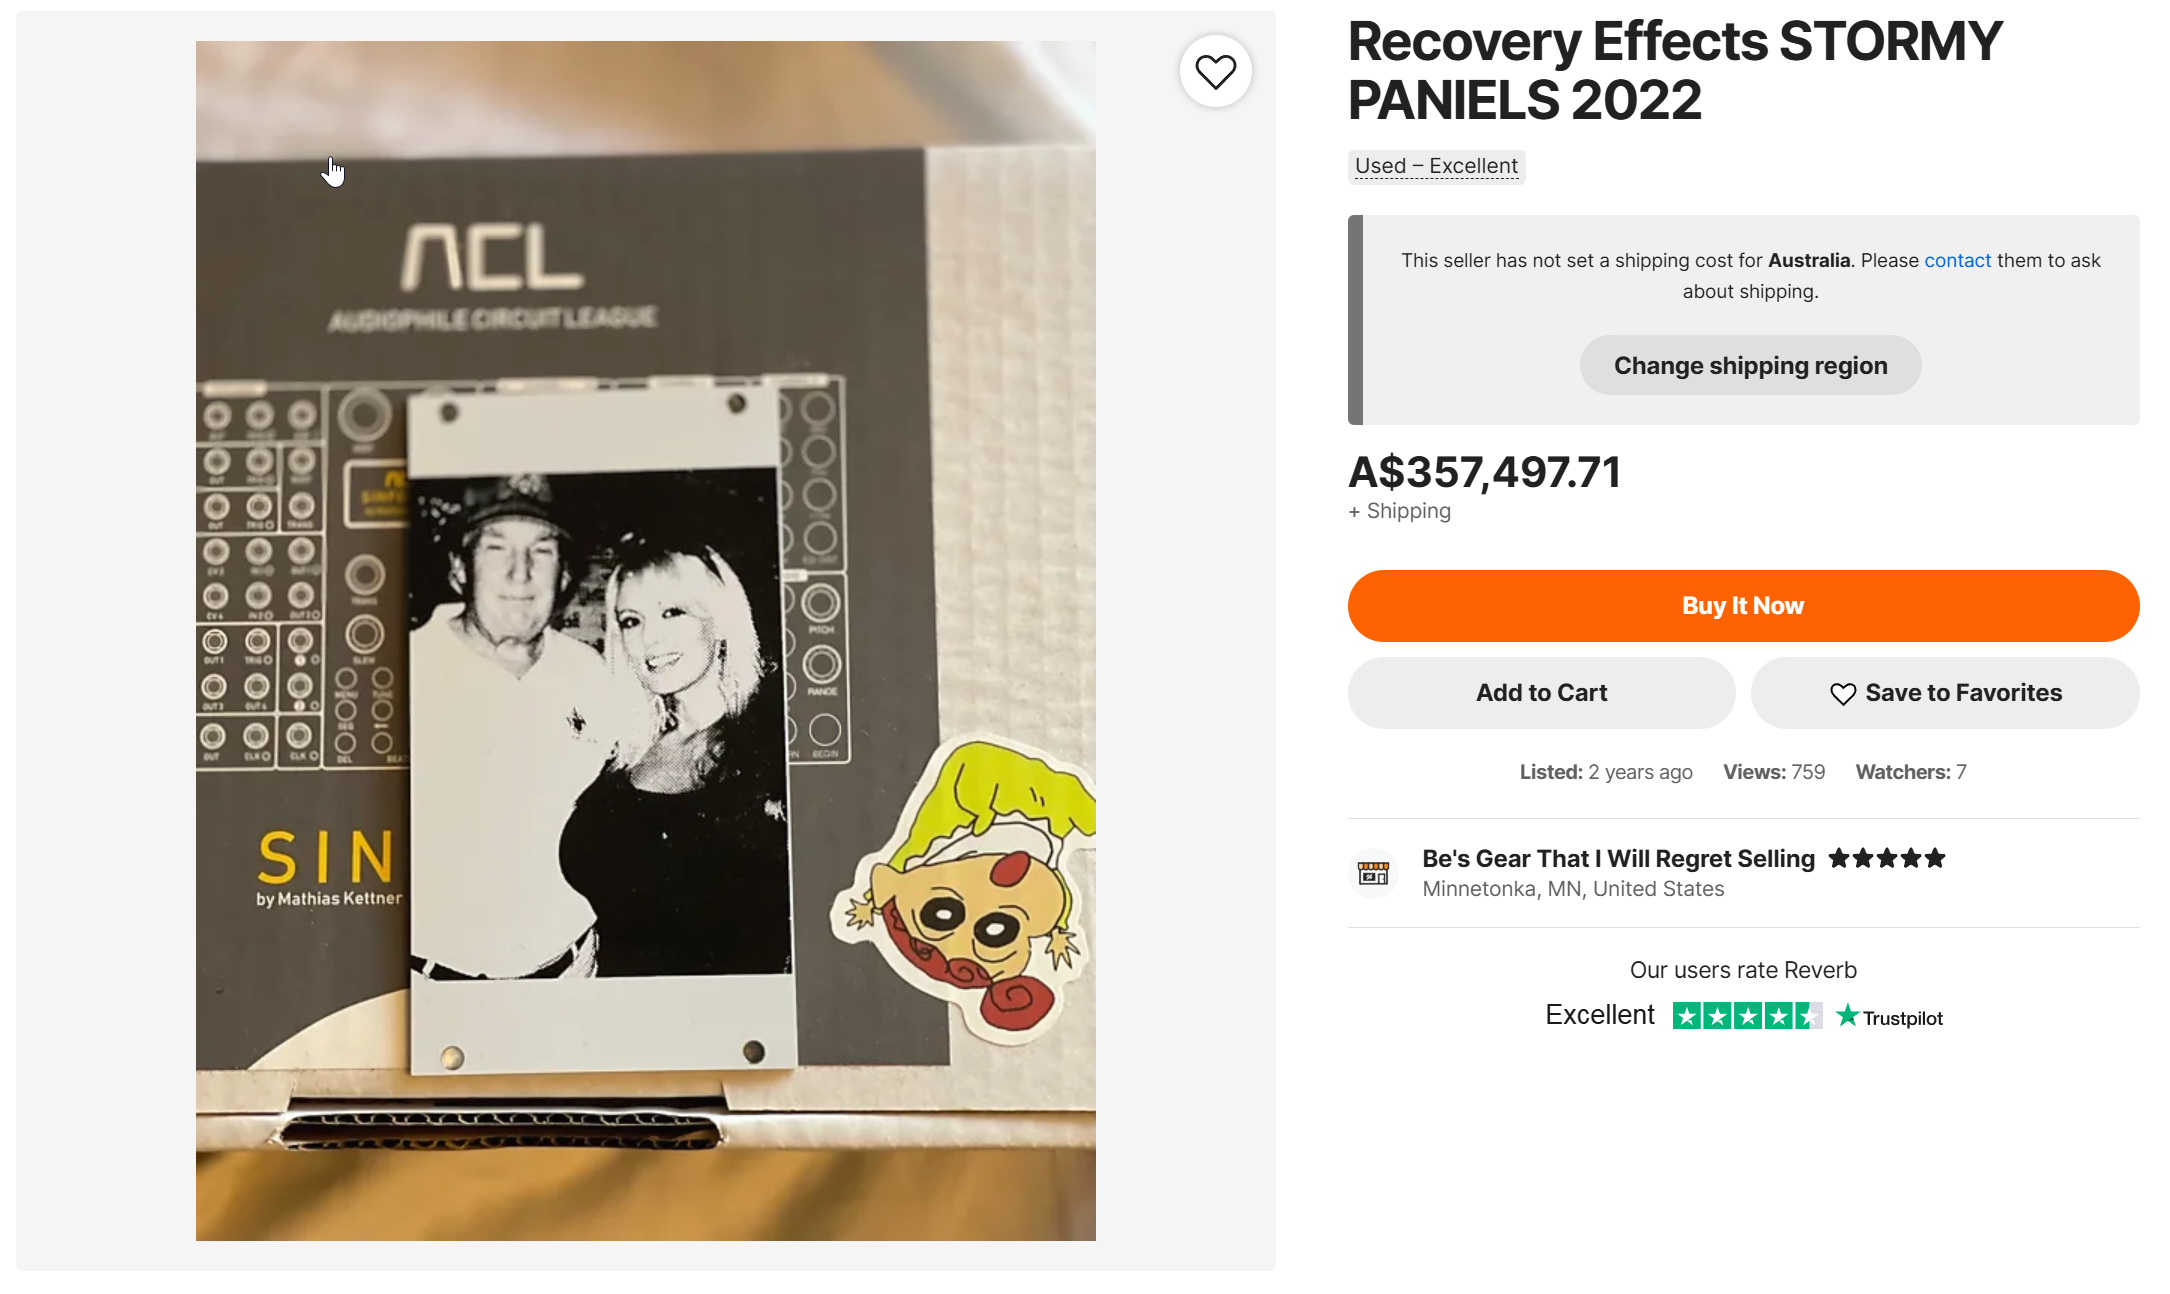The width and height of the screenshot is (2170, 1294).
Task: Click the Our users rate Reverb text
Action: click(1743, 970)
